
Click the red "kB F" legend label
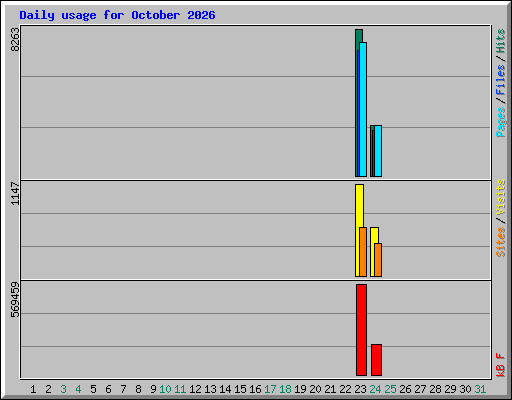tap(501, 365)
